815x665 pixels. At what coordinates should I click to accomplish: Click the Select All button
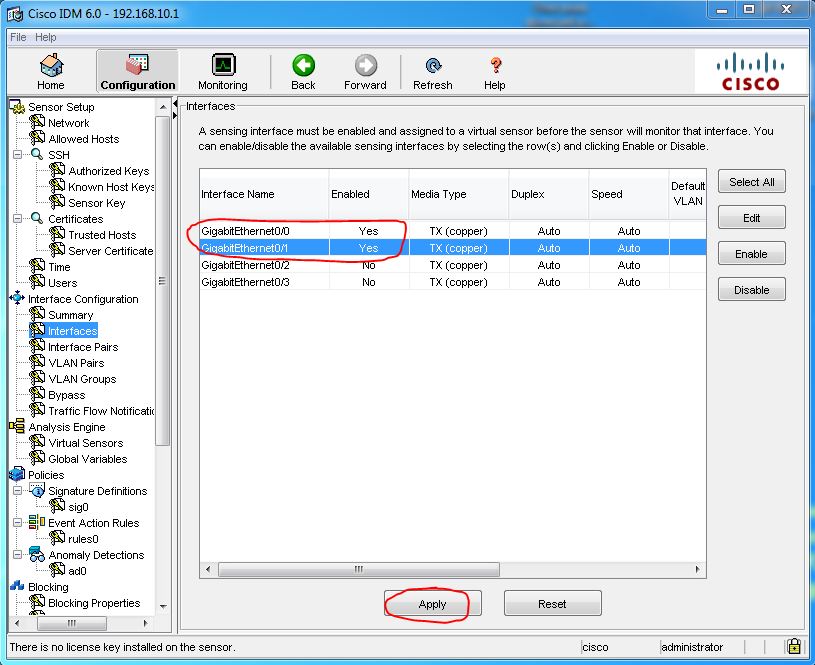[752, 182]
